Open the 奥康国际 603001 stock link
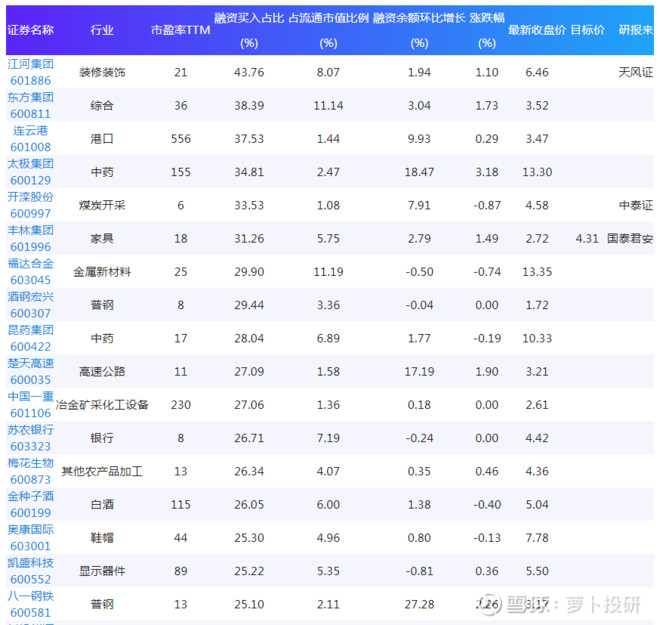 coord(30,537)
